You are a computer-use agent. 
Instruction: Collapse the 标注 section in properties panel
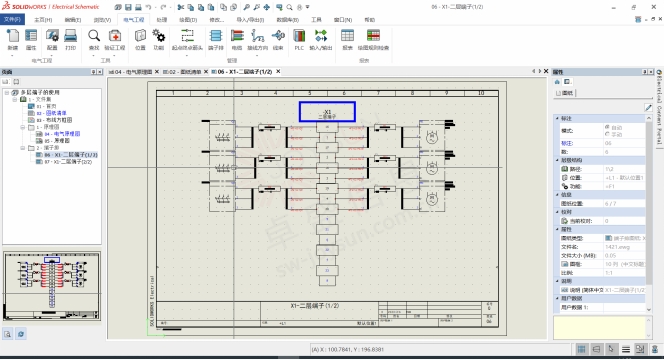click(x=557, y=118)
